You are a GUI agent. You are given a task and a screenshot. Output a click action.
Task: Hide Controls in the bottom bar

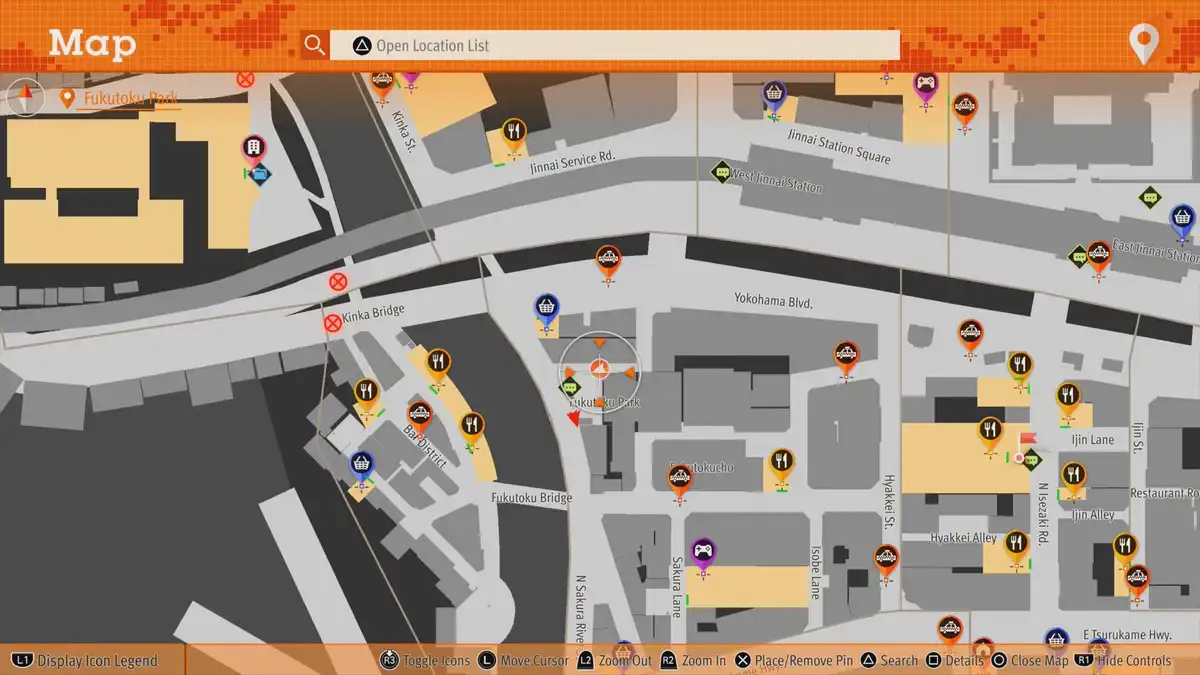[x=1123, y=660]
